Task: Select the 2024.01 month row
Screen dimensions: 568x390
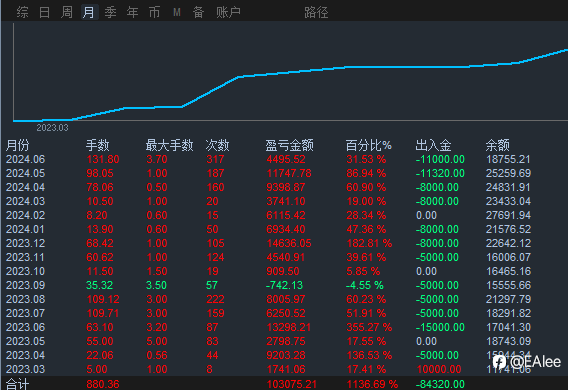Action: pos(268,229)
